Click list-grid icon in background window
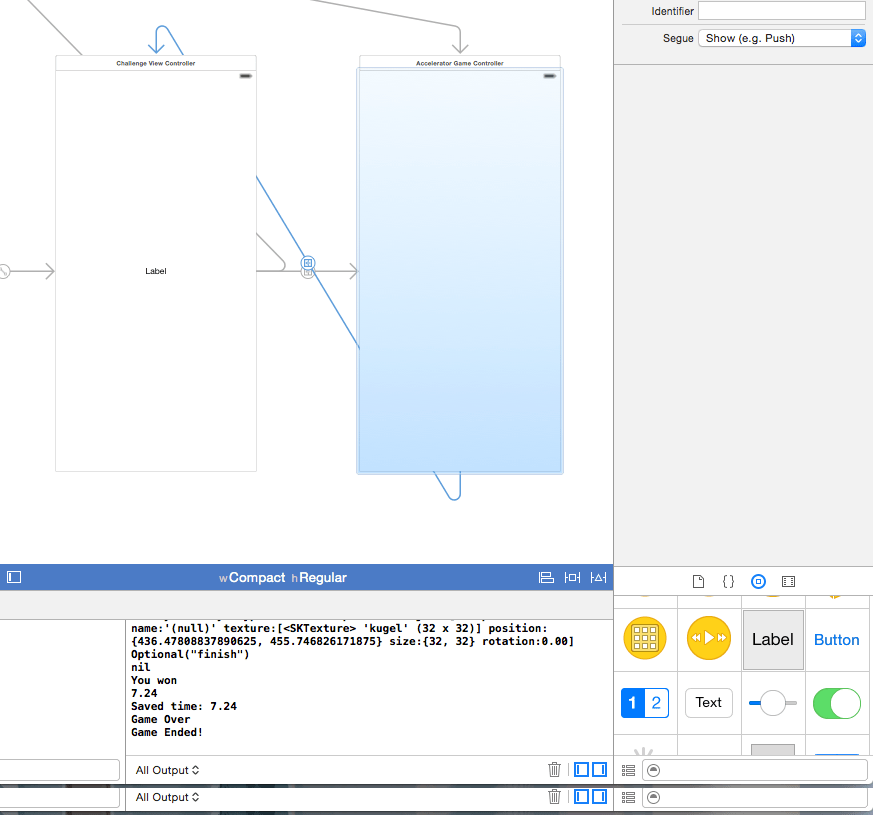The width and height of the screenshot is (873, 815). coord(629,798)
